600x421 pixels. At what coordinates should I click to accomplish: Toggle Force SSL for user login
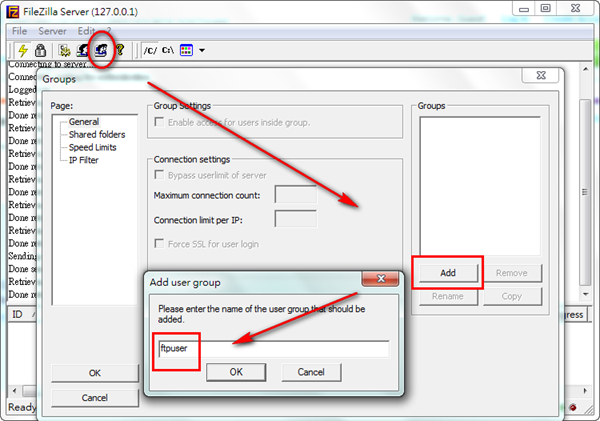(159, 243)
